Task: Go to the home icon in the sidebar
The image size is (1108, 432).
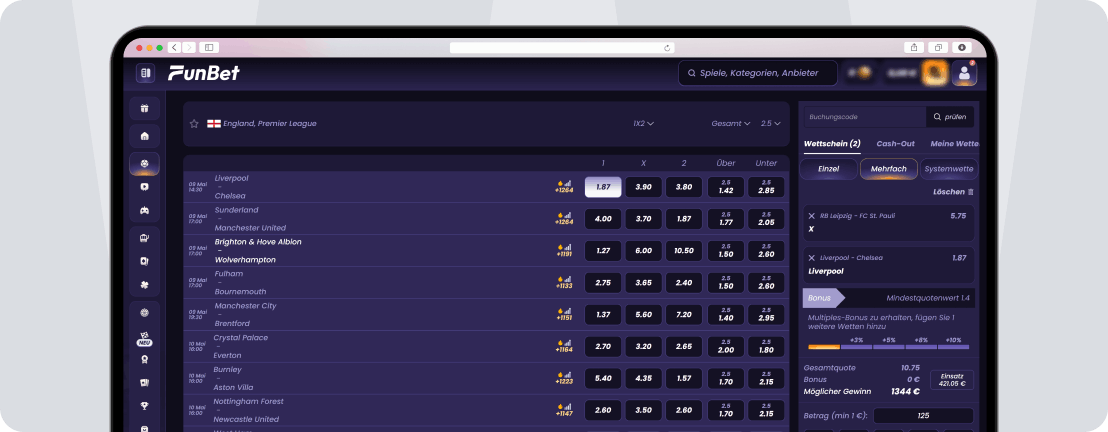Action: tap(145, 136)
